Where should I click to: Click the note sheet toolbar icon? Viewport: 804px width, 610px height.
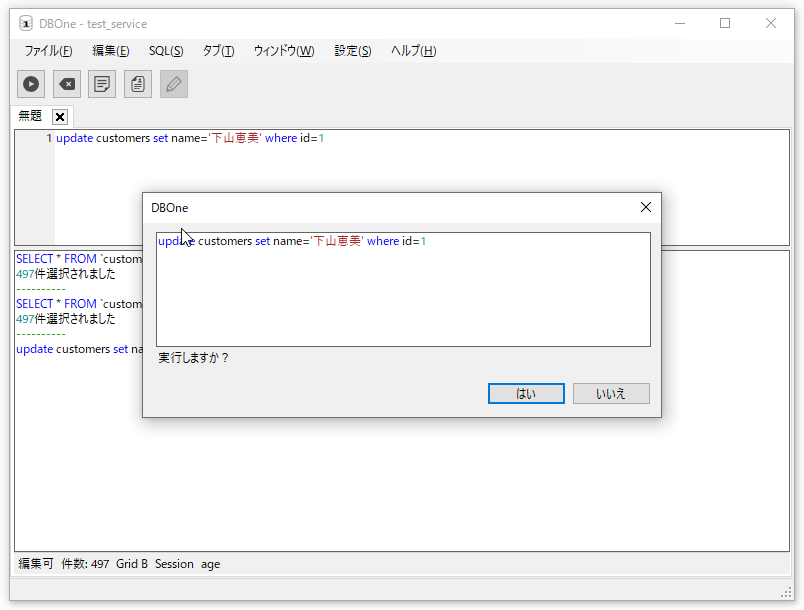102,85
